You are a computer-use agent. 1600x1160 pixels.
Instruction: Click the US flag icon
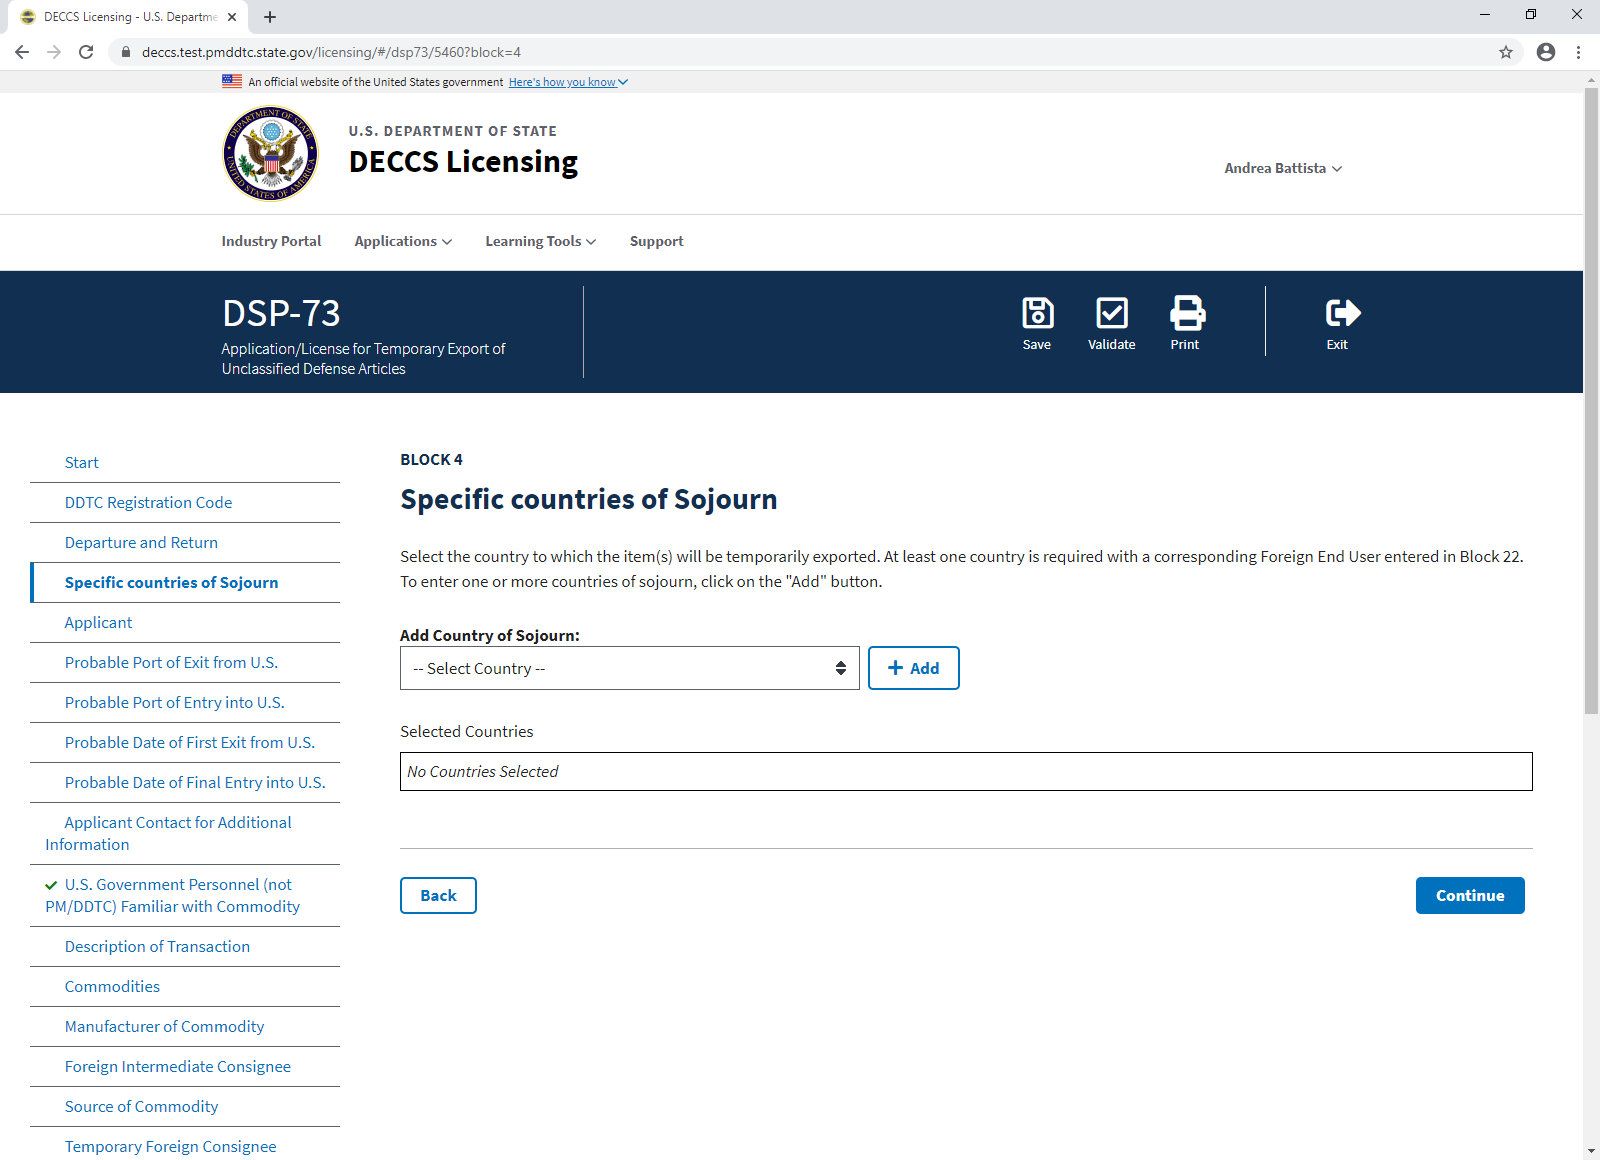click(232, 81)
